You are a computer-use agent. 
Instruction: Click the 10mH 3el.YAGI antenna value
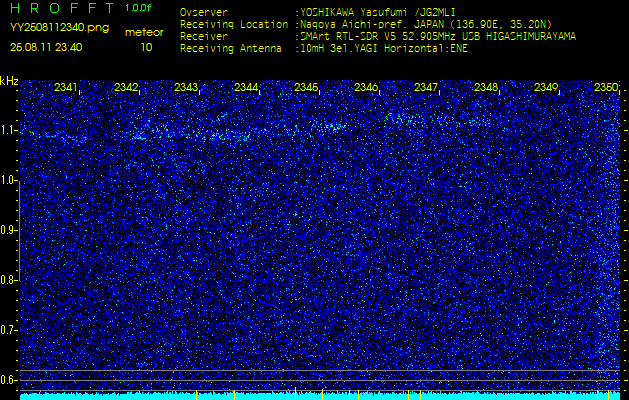click(x=383, y=49)
